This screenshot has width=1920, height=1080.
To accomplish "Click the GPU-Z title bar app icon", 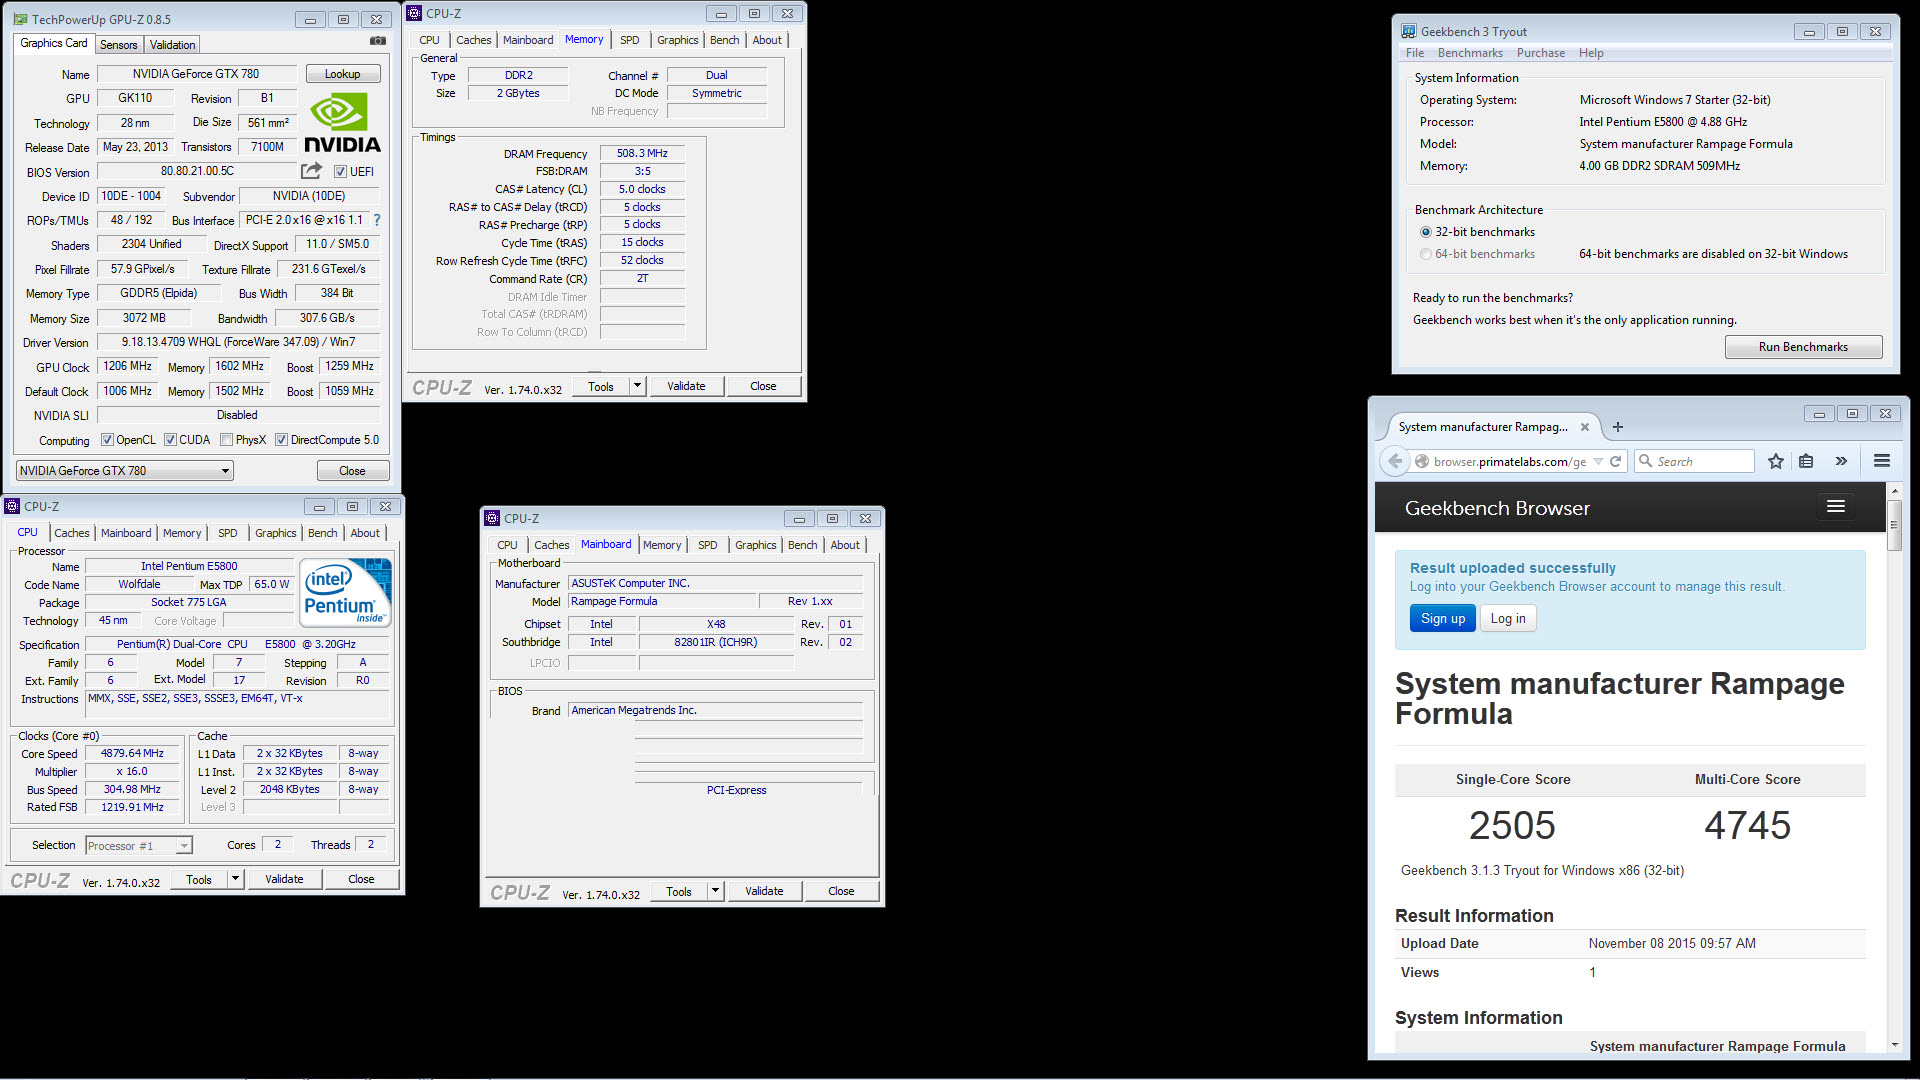I will 21,19.
